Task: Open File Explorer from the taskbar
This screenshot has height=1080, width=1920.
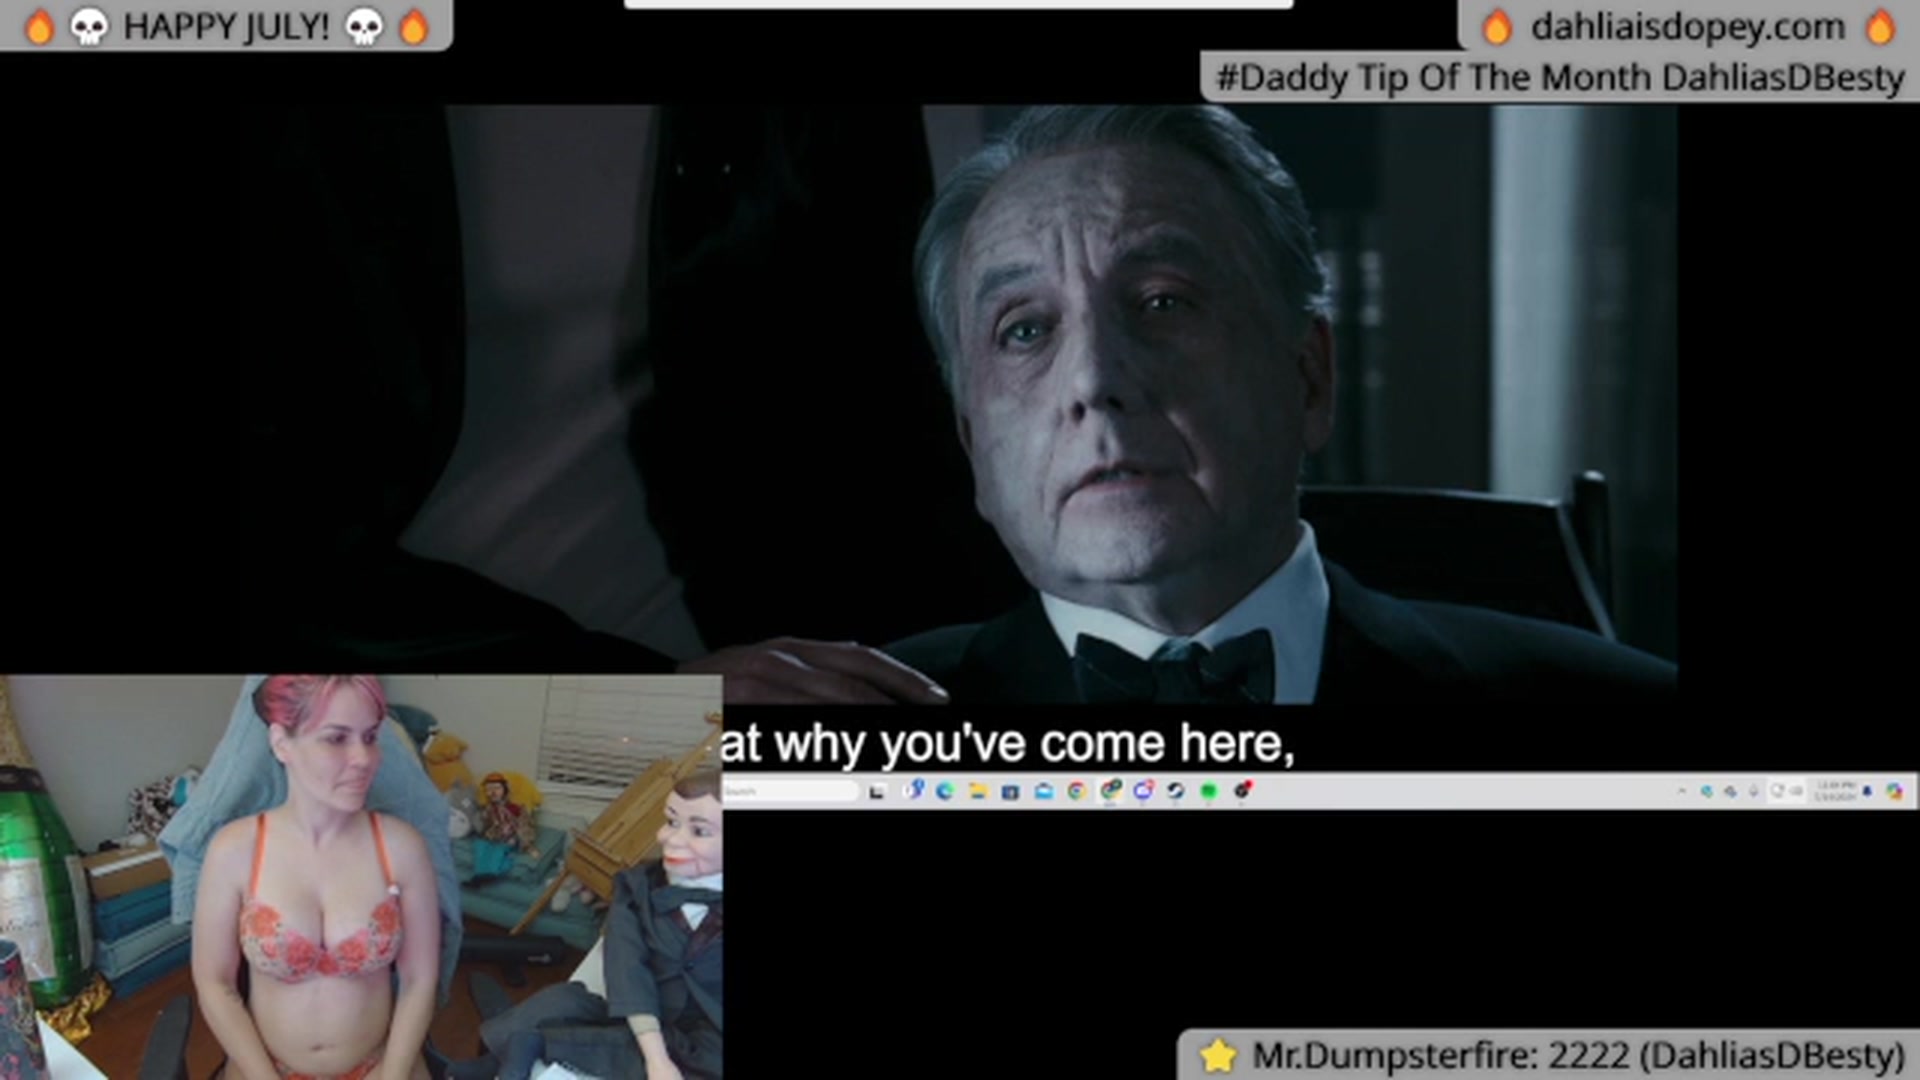Action: pos(978,791)
